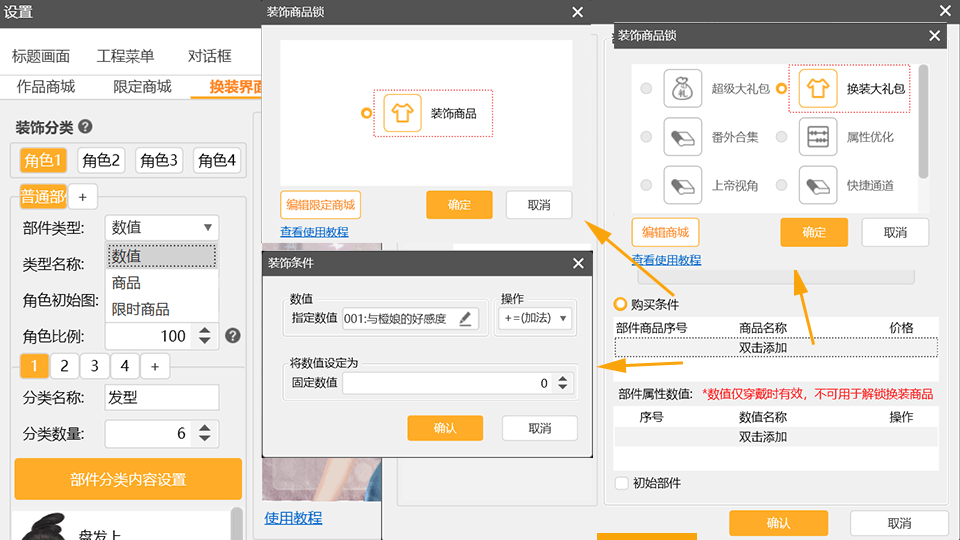Viewport: 960px width, 540px height.
Task: Enable the 初始部件 checkbox
Action: pos(622,483)
